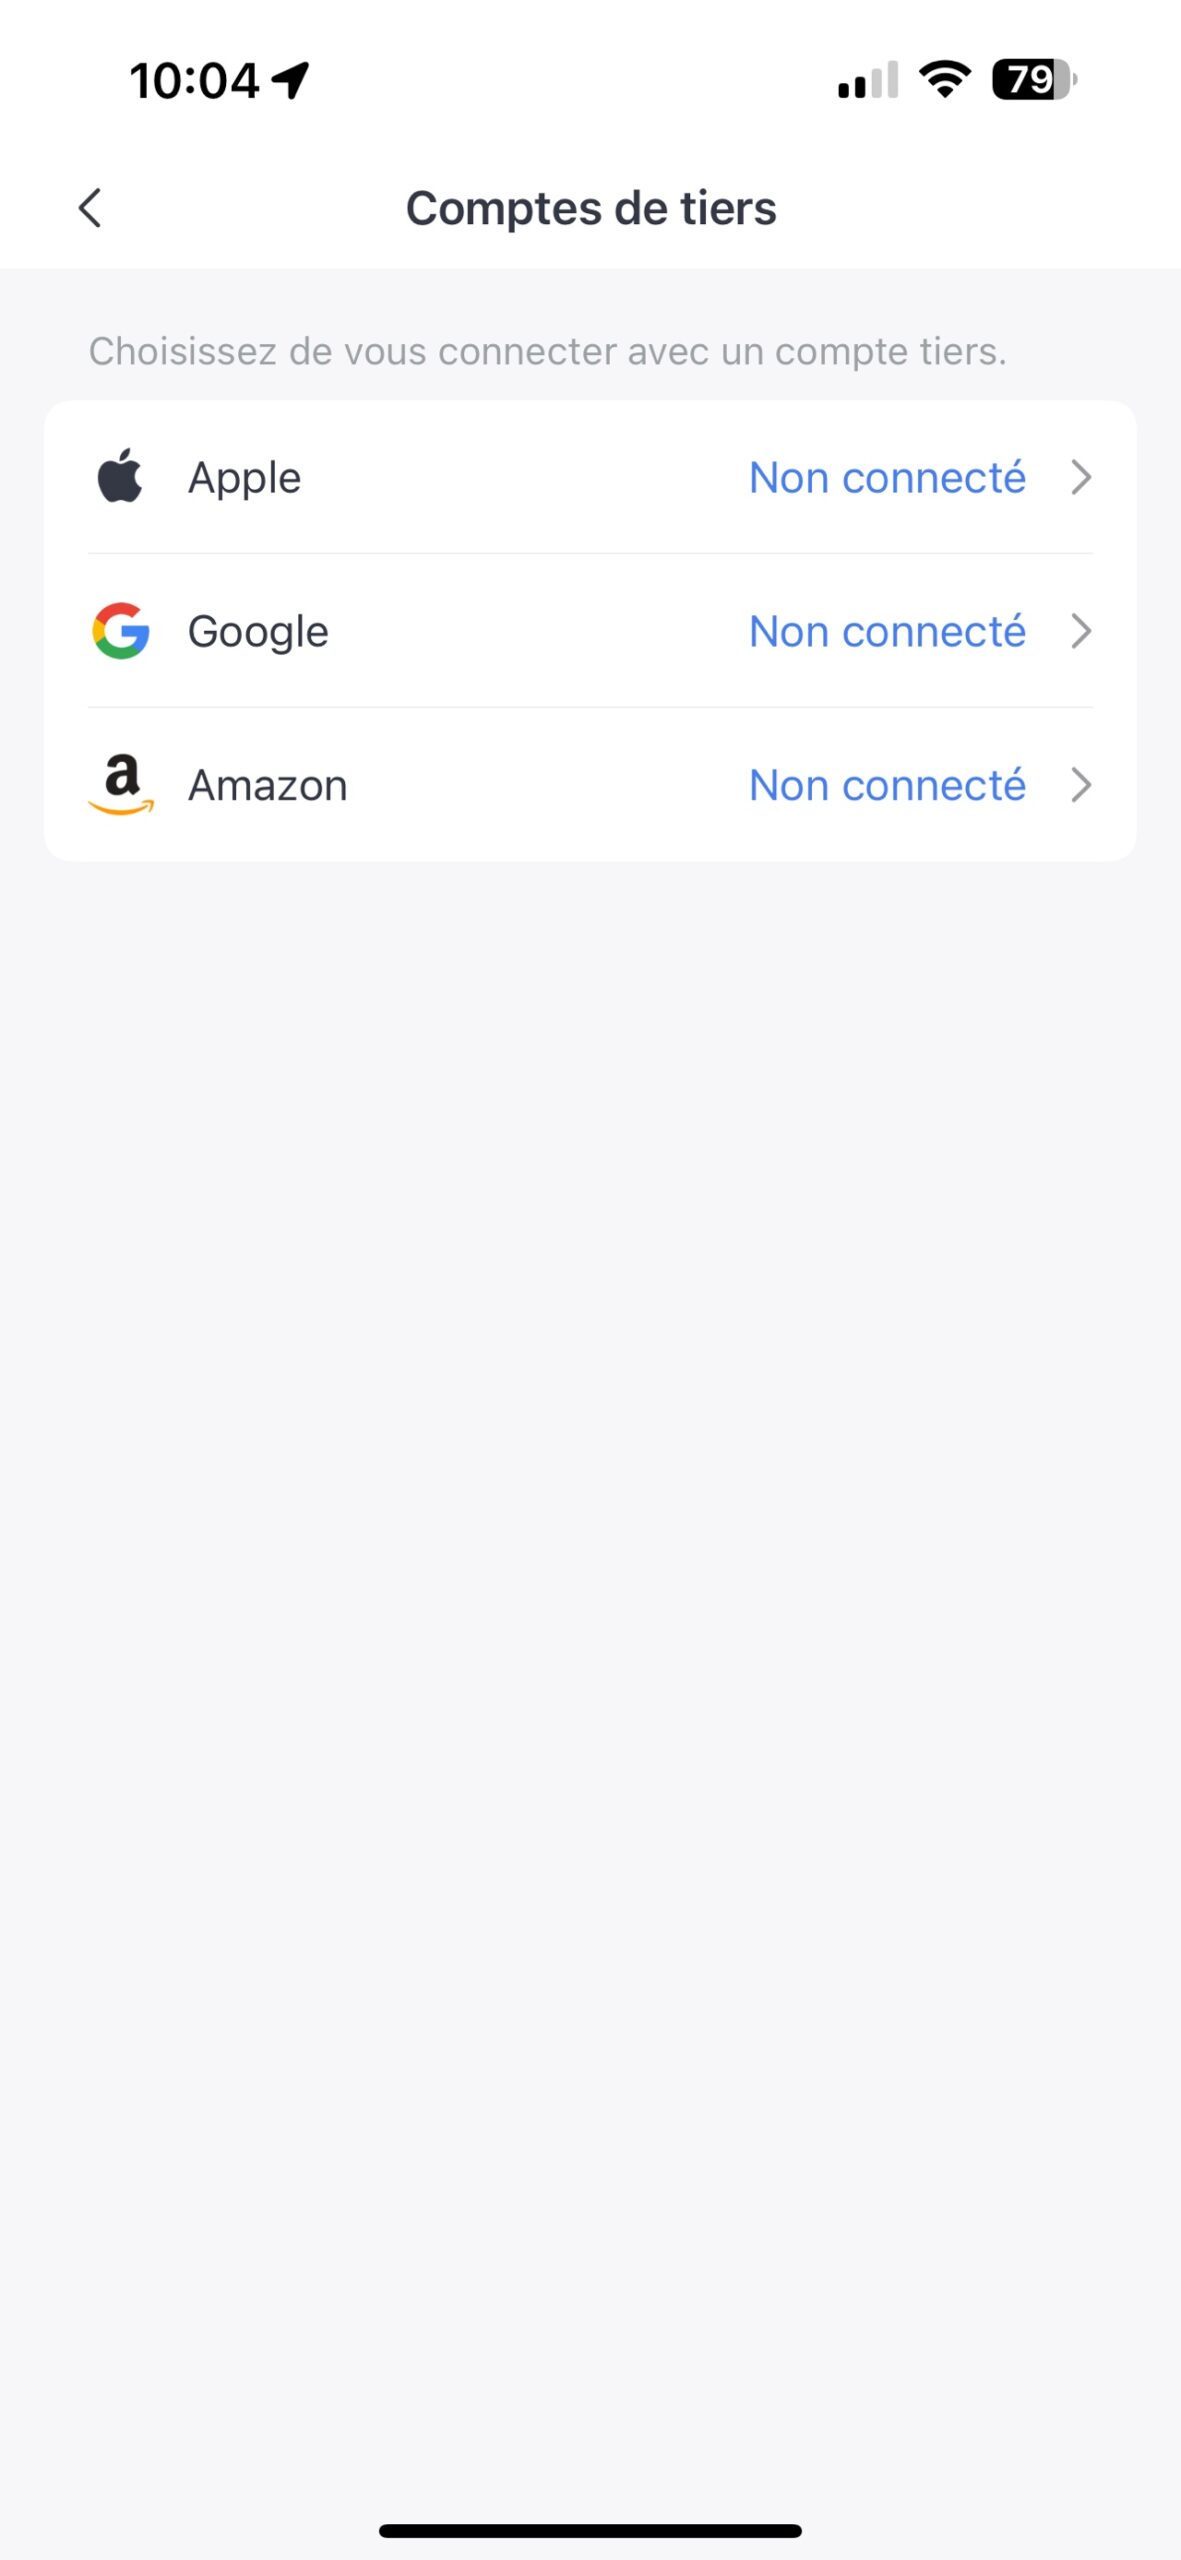Open Amazon row via its right chevron

tap(1080, 785)
